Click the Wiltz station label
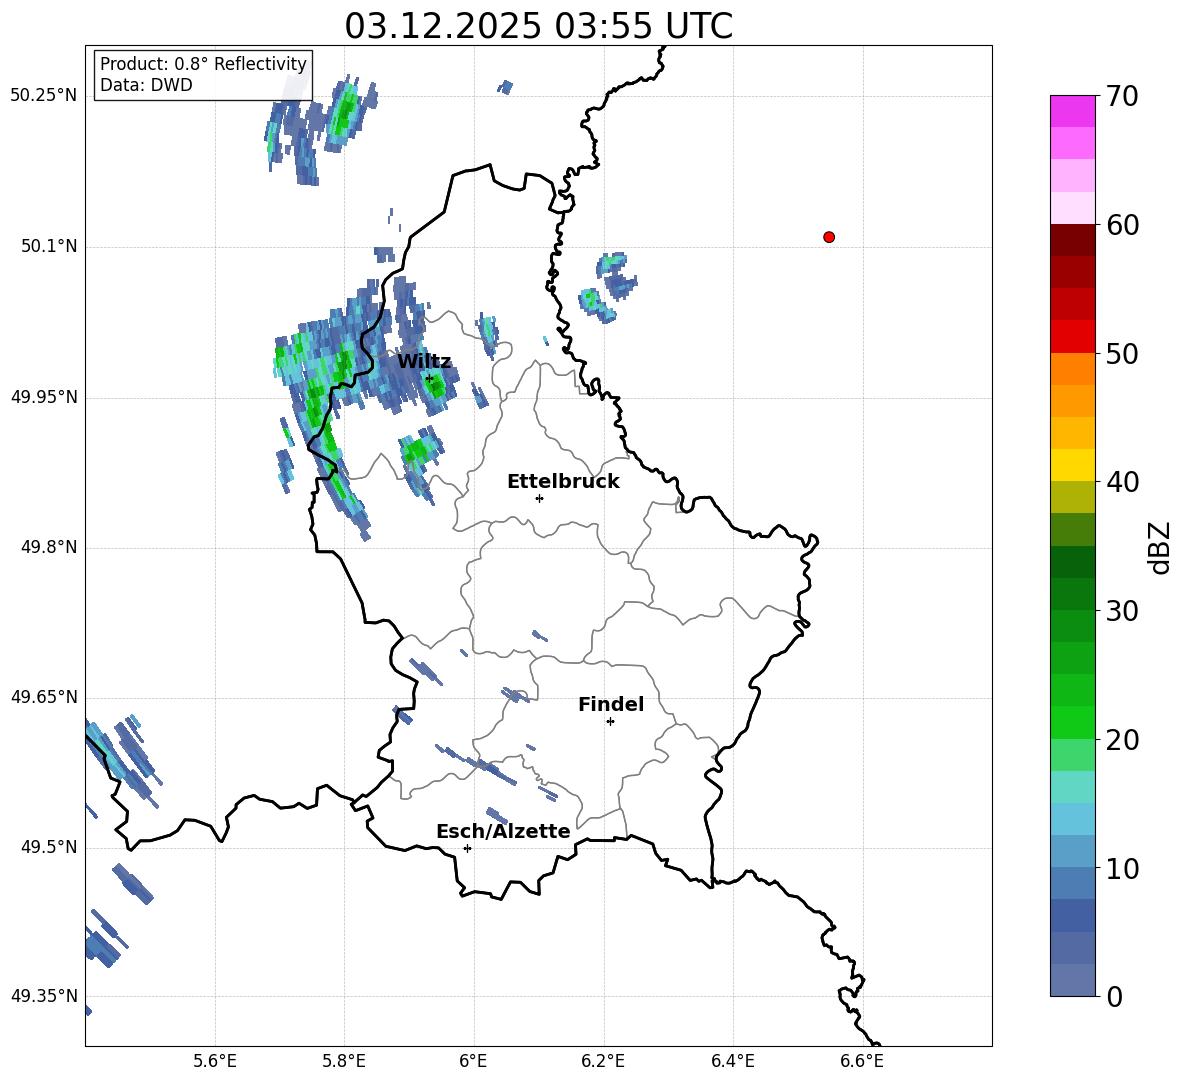 [424, 362]
